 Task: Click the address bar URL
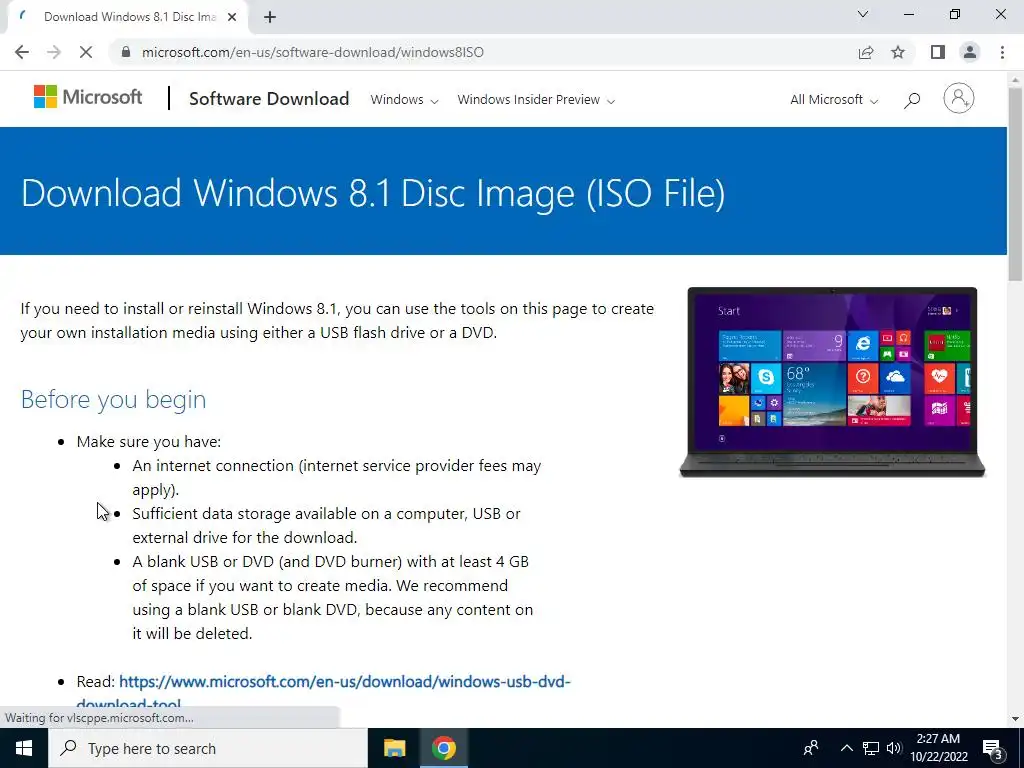(313, 52)
